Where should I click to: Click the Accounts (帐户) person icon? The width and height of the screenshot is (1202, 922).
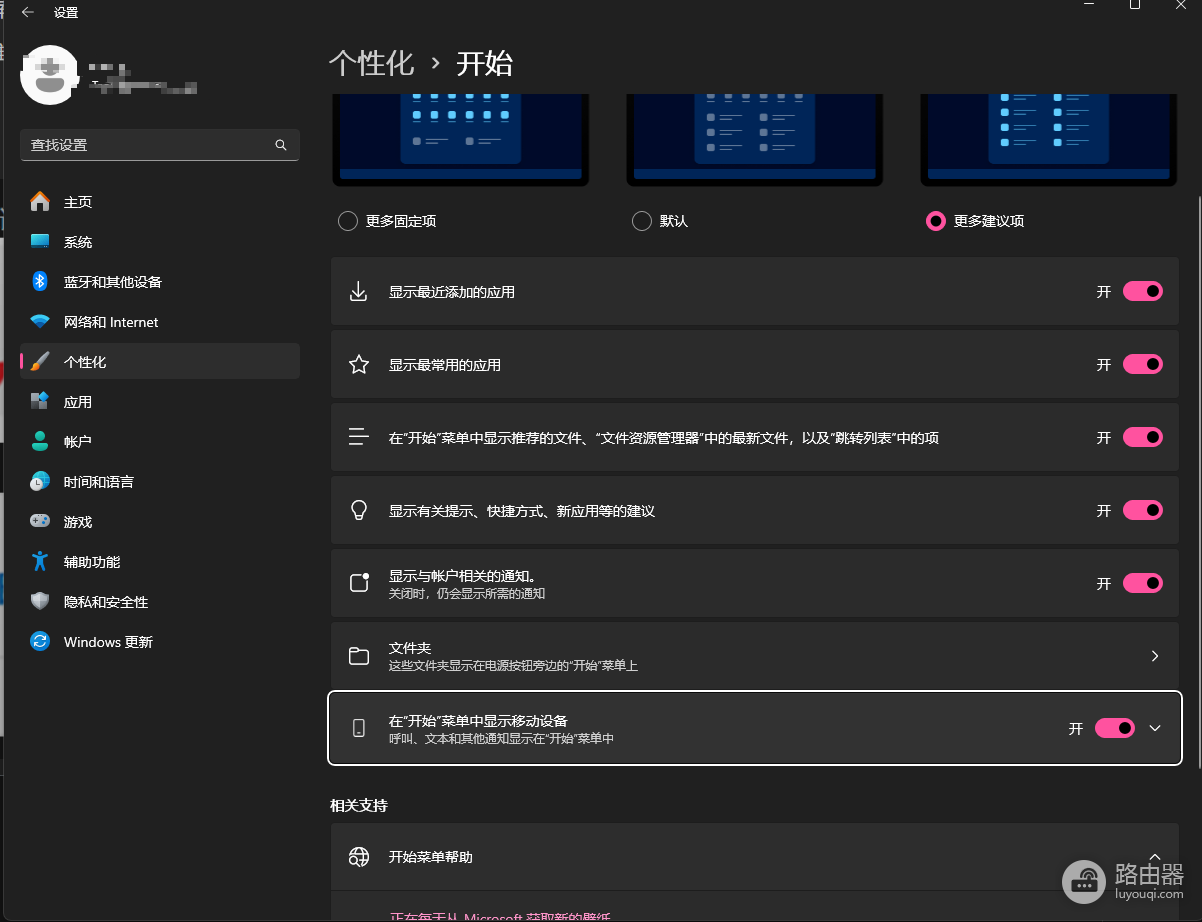[40, 442]
